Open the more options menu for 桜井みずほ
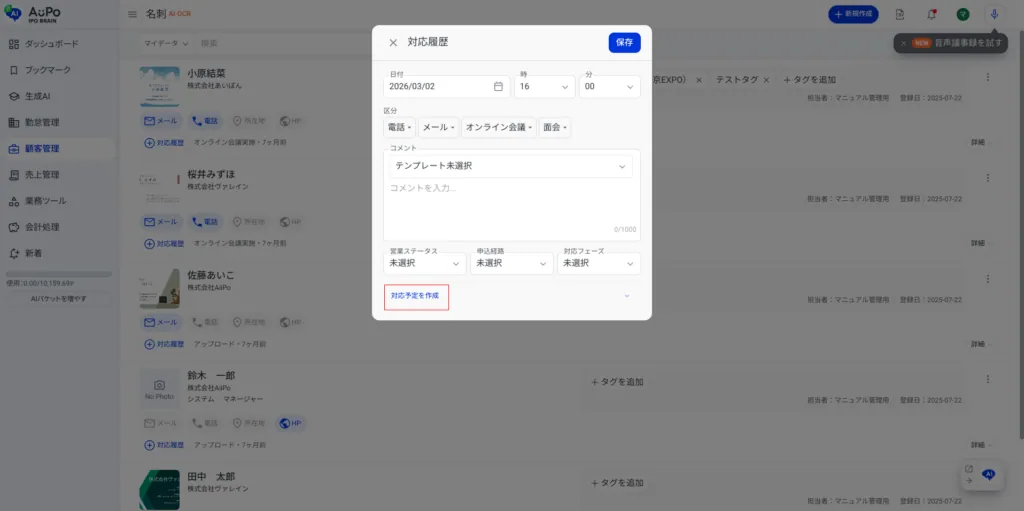The width and height of the screenshot is (1024, 511). pos(987,178)
